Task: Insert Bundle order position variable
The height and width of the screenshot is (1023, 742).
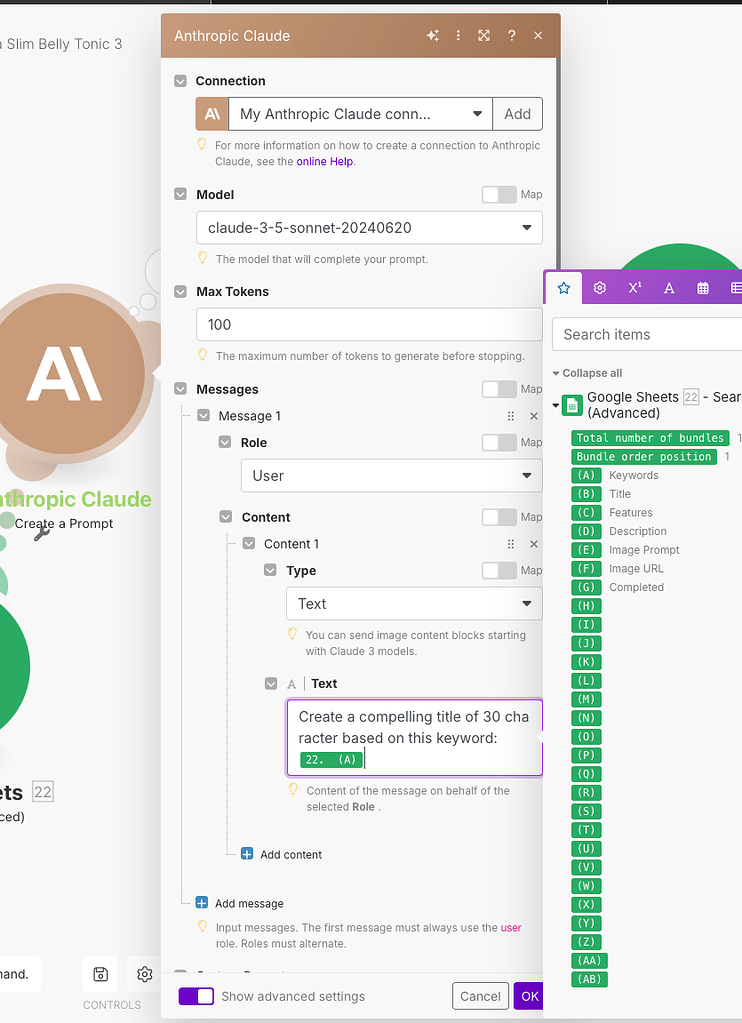Action: 644,456
